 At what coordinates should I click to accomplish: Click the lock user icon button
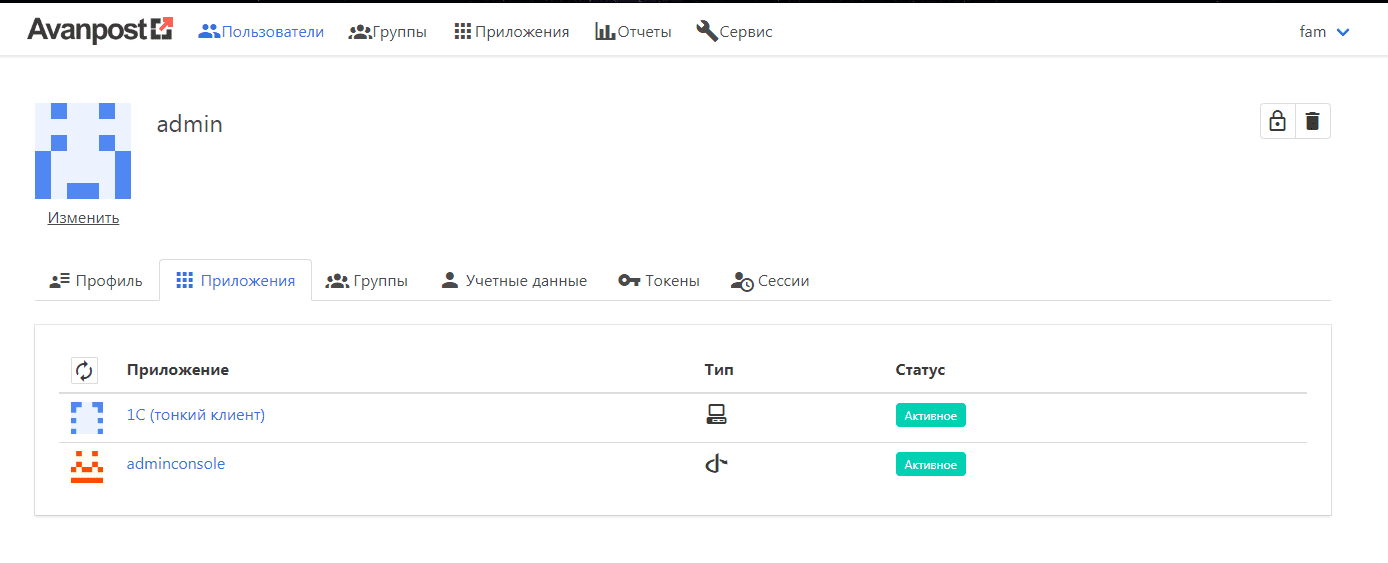click(1277, 121)
